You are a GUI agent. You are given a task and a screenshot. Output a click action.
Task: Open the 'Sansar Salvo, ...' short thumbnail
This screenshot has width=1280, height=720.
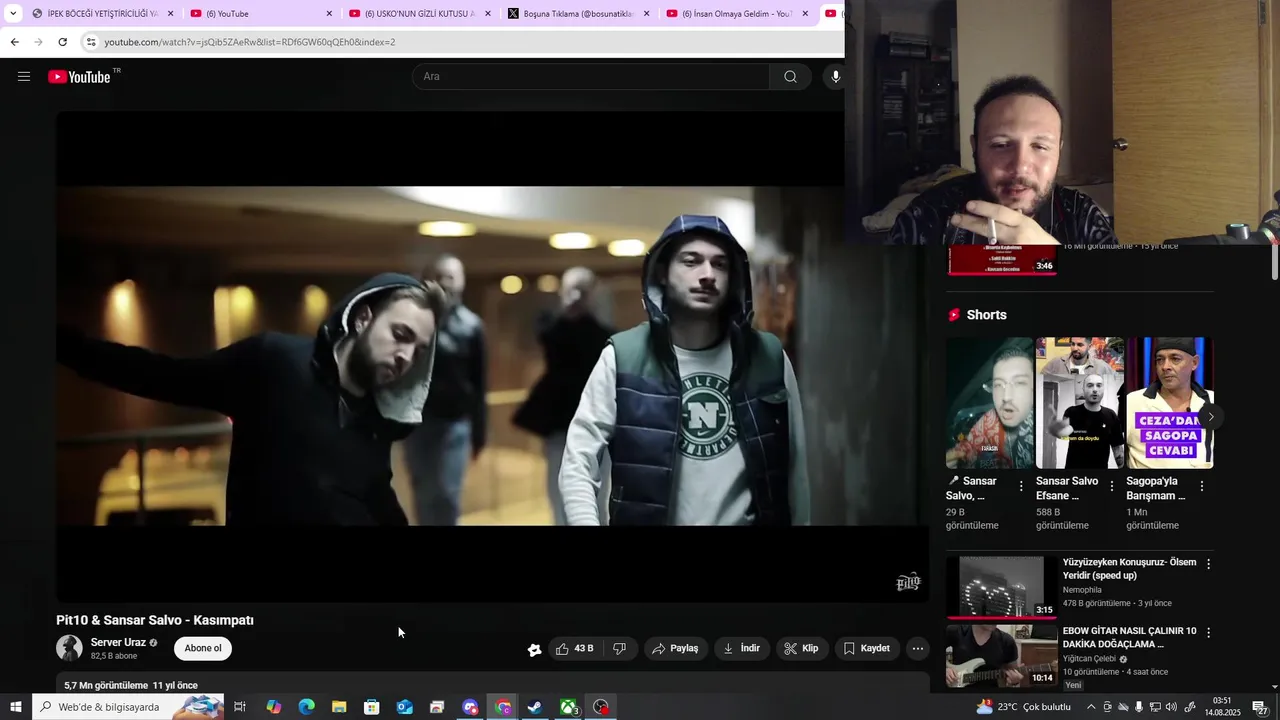click(x=989, y=403)
